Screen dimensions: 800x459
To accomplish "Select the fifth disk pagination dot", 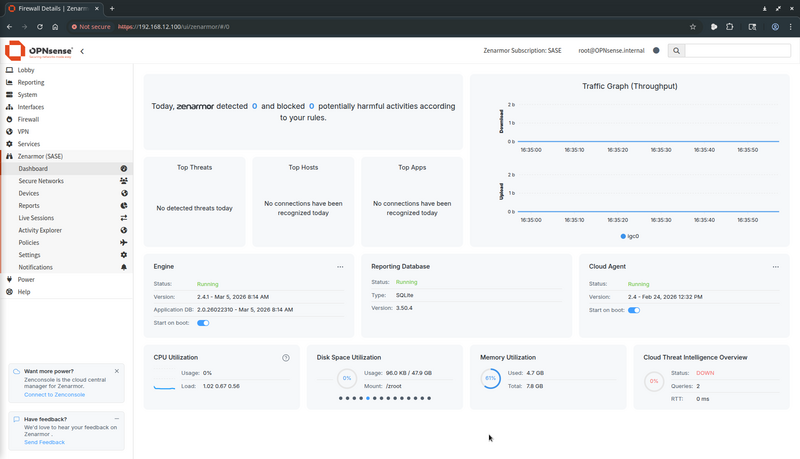I will point(368,398).
